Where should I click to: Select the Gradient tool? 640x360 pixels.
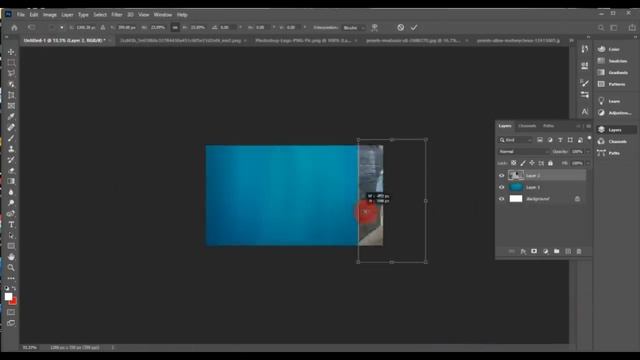point(11,181)
